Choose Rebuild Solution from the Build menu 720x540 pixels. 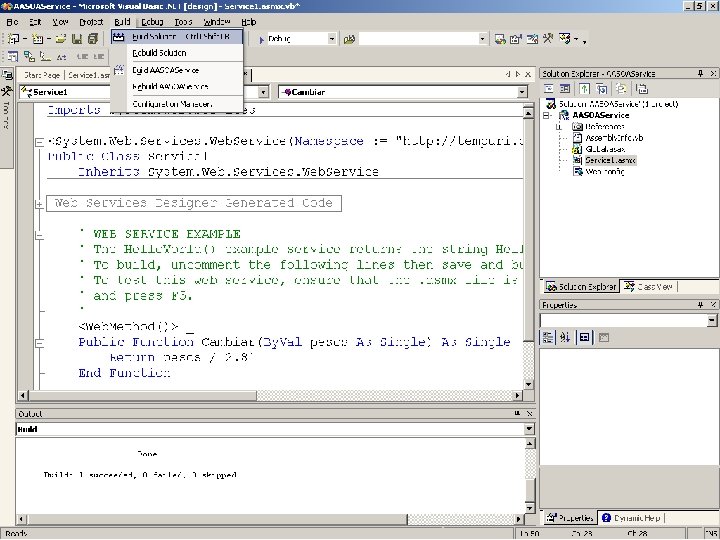[177, 53]
